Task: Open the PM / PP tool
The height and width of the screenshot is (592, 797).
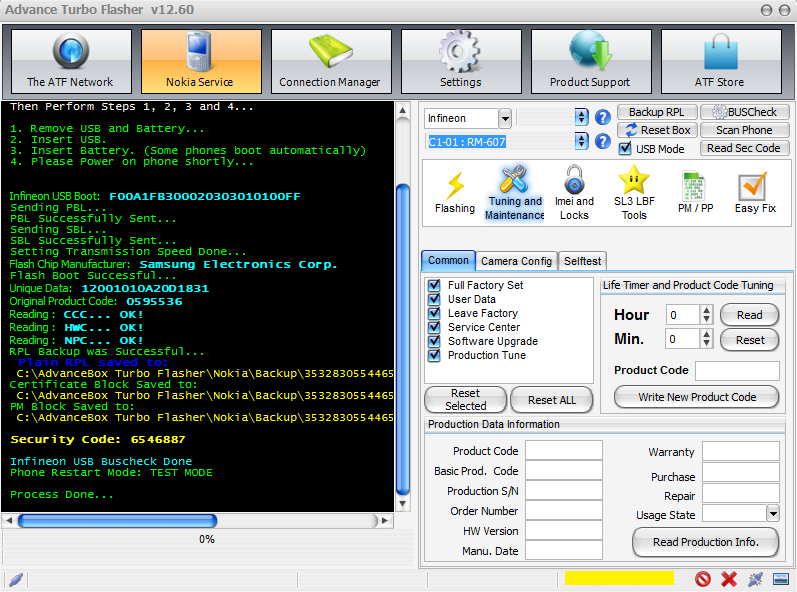Action: pyautogui.click(x=695, y=193)
